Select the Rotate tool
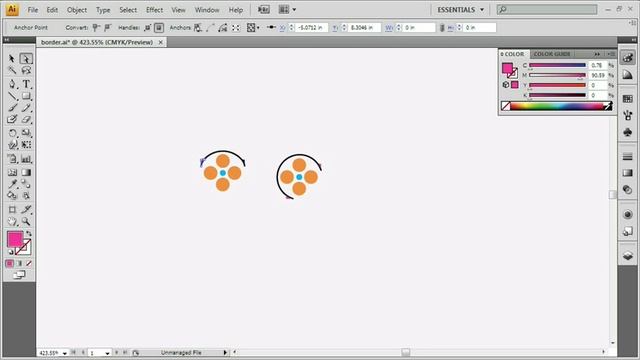Image resolution: width=640 pixels, height=360 pixels. (x=12, y=133)
